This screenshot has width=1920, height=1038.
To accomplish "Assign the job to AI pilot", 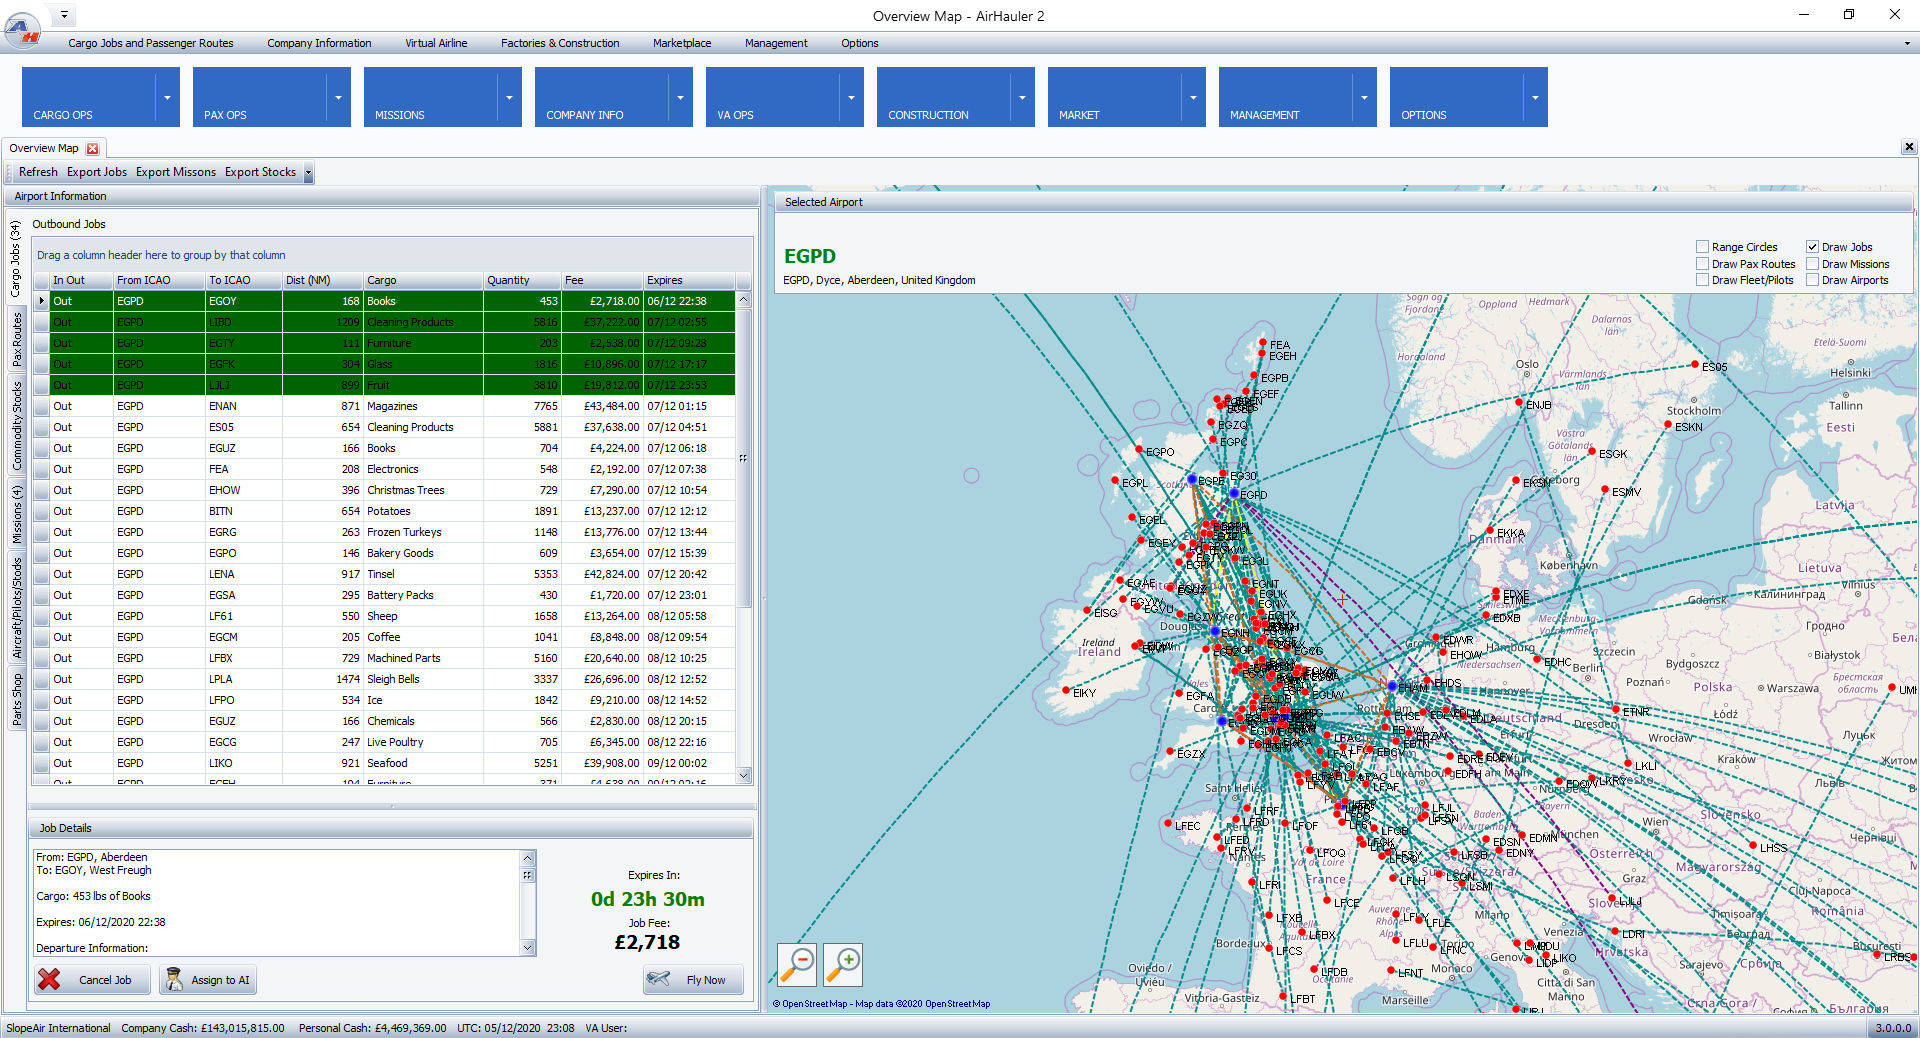I will [208, 980].
